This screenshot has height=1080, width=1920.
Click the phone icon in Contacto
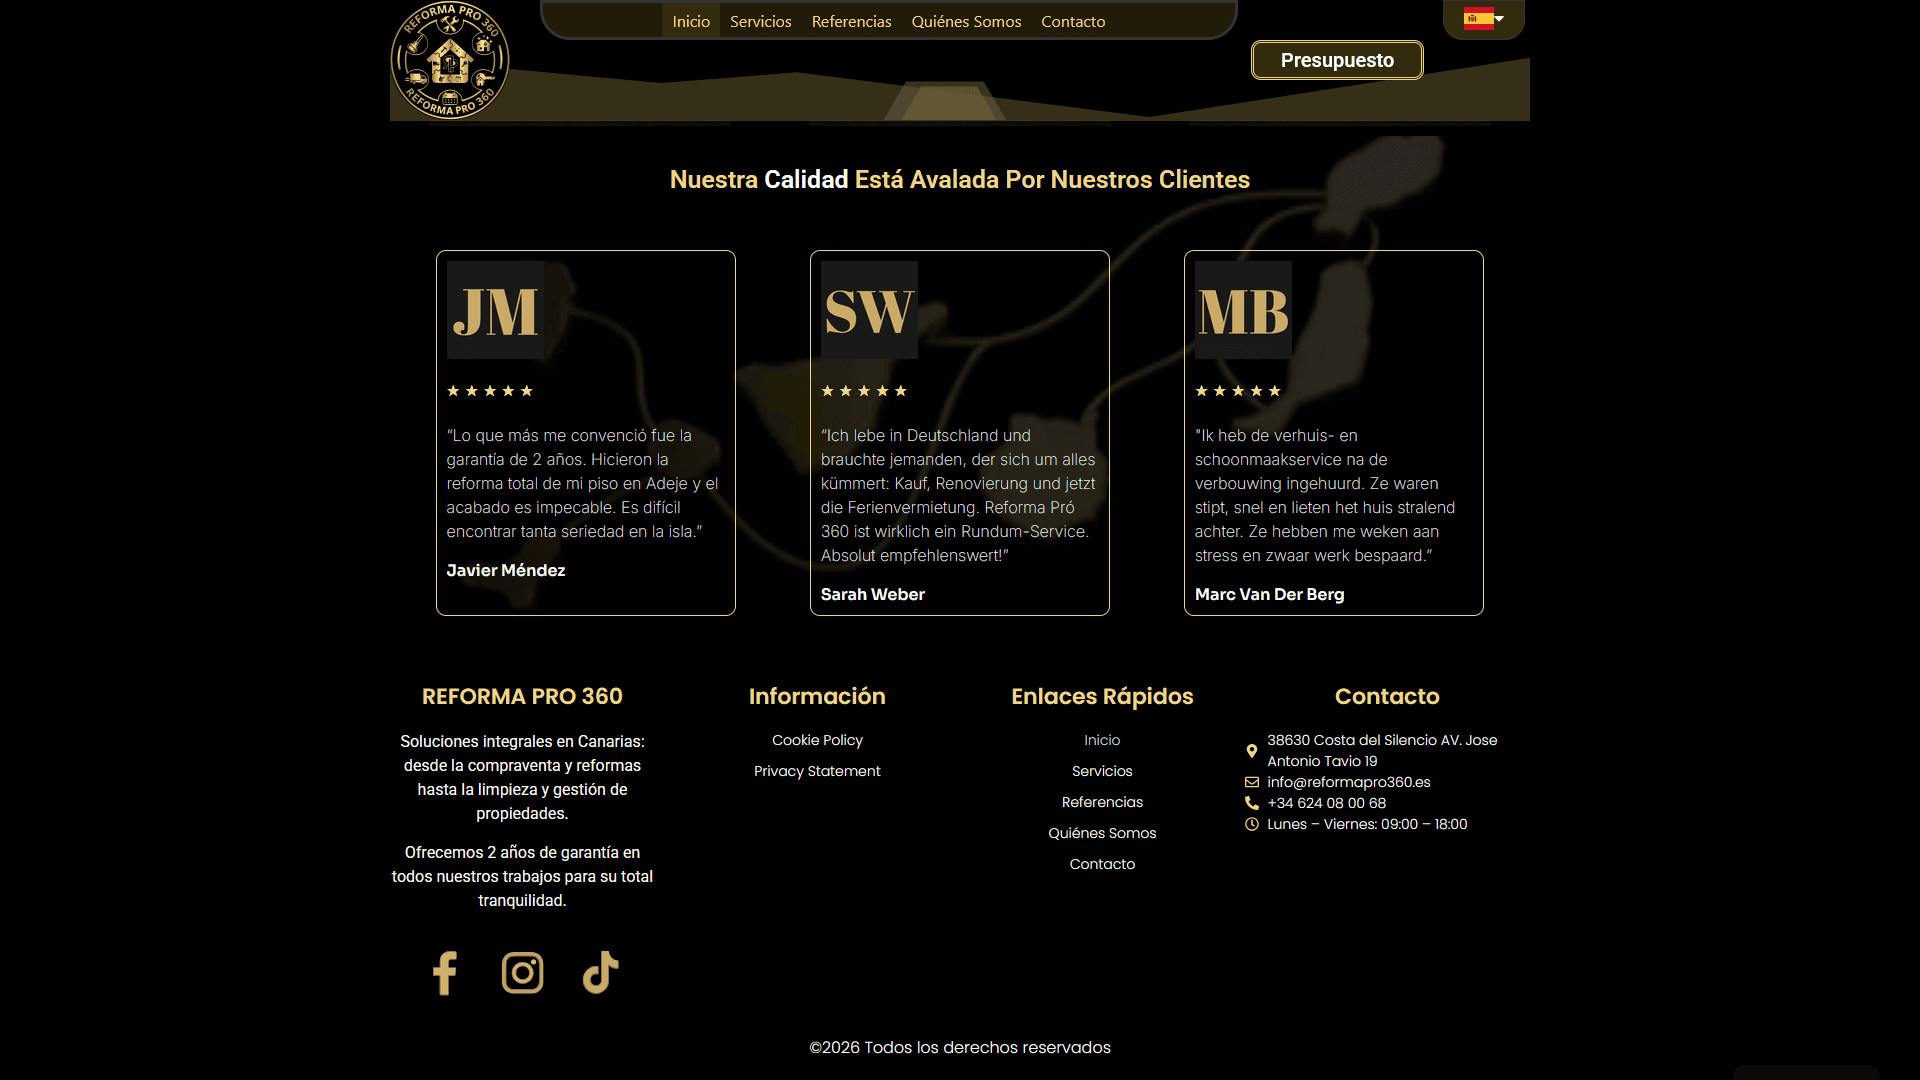coord(1251,803)
